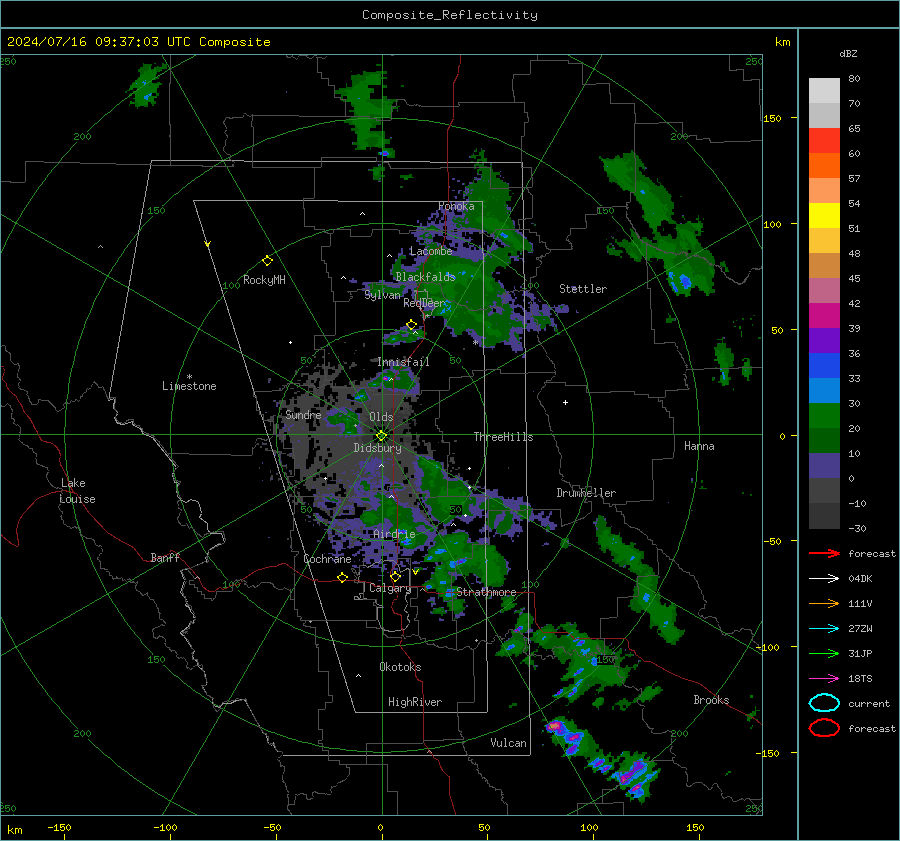This screenshot has width=900, height=841.
Task: Click the red forecast arrow legend icon
Action: [824, 553]
